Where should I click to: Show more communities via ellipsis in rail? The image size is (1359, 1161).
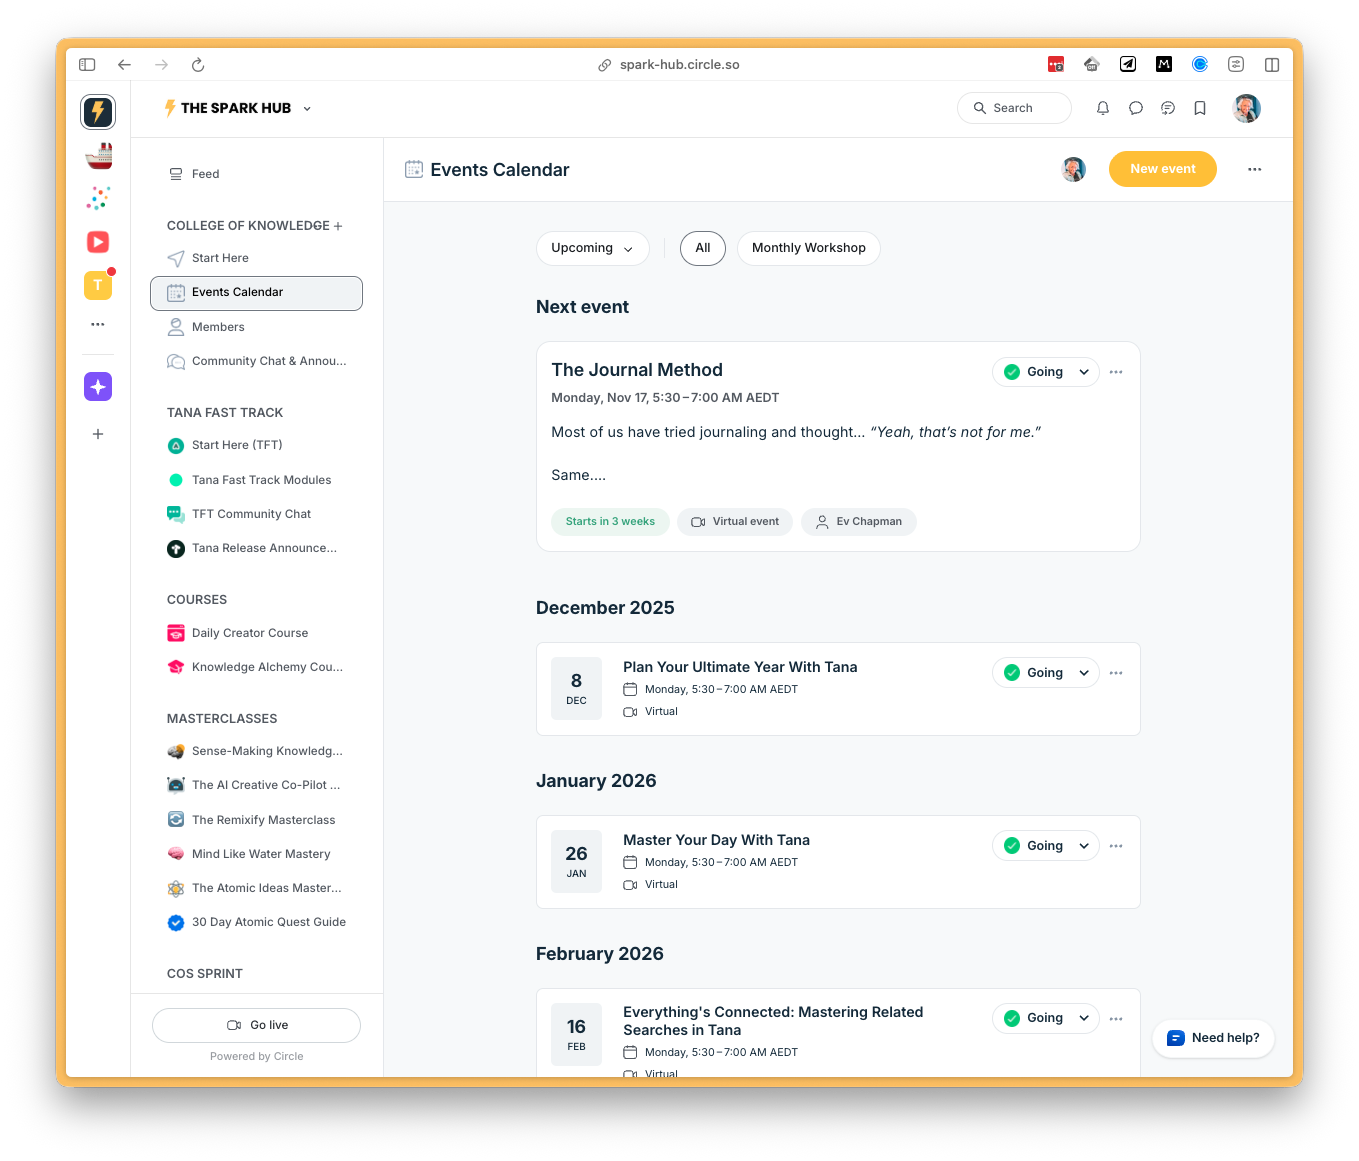tap(98, 324)
